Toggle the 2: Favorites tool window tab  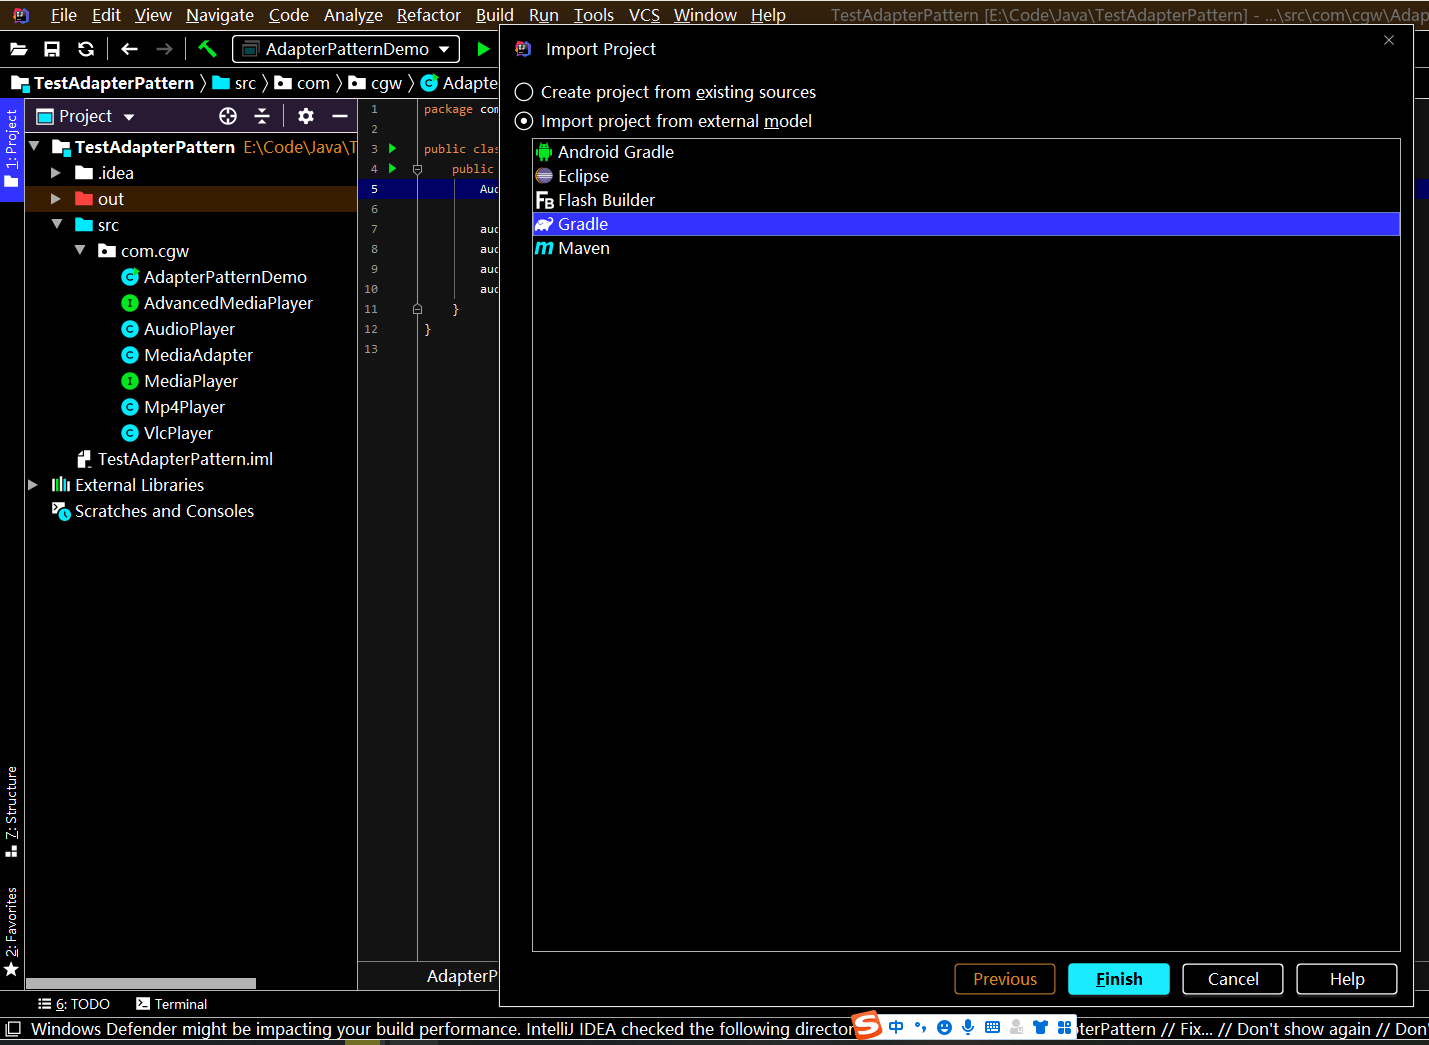11,932
